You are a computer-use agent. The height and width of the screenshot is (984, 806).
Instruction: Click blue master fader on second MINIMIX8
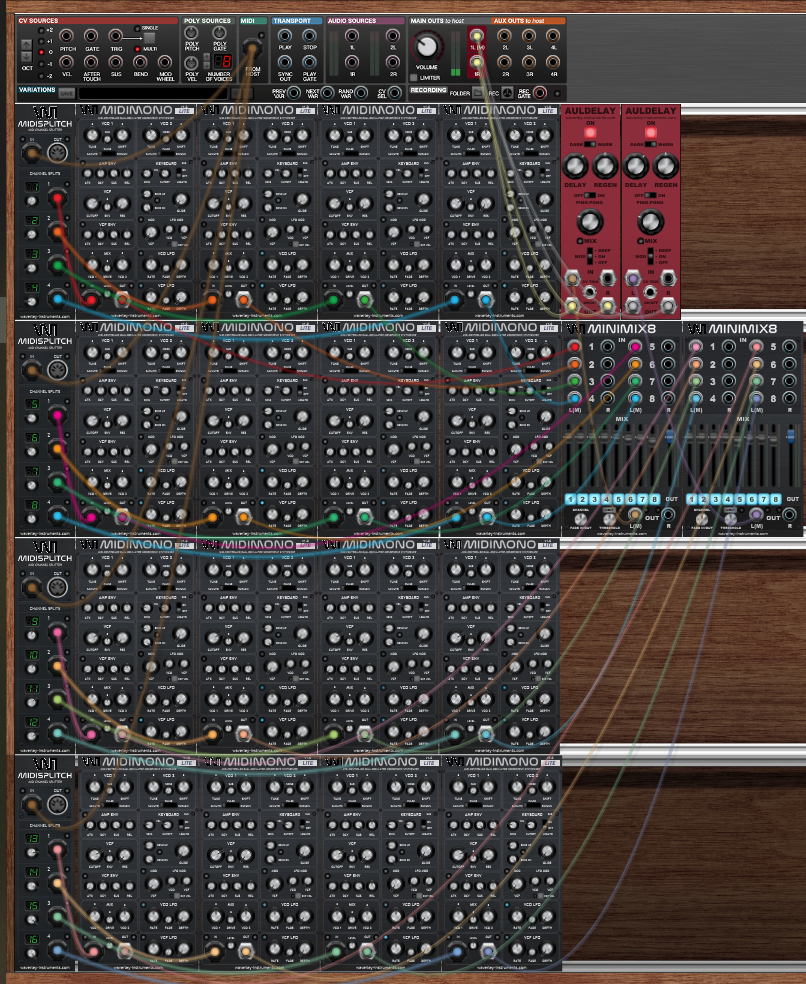pos(790,436)
